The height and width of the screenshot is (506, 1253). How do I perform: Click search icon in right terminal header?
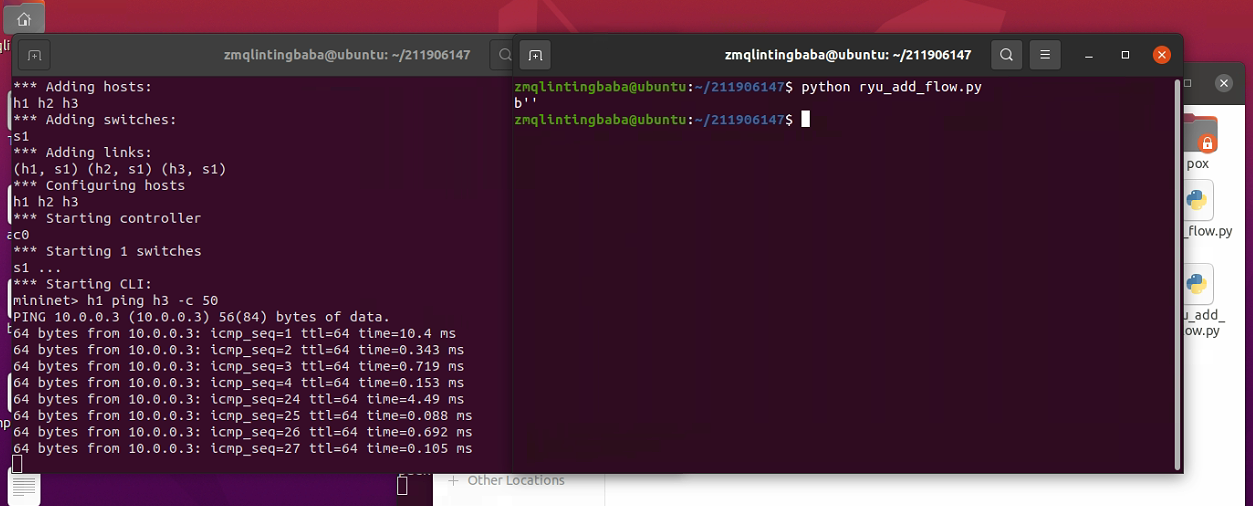[1007, 55]
